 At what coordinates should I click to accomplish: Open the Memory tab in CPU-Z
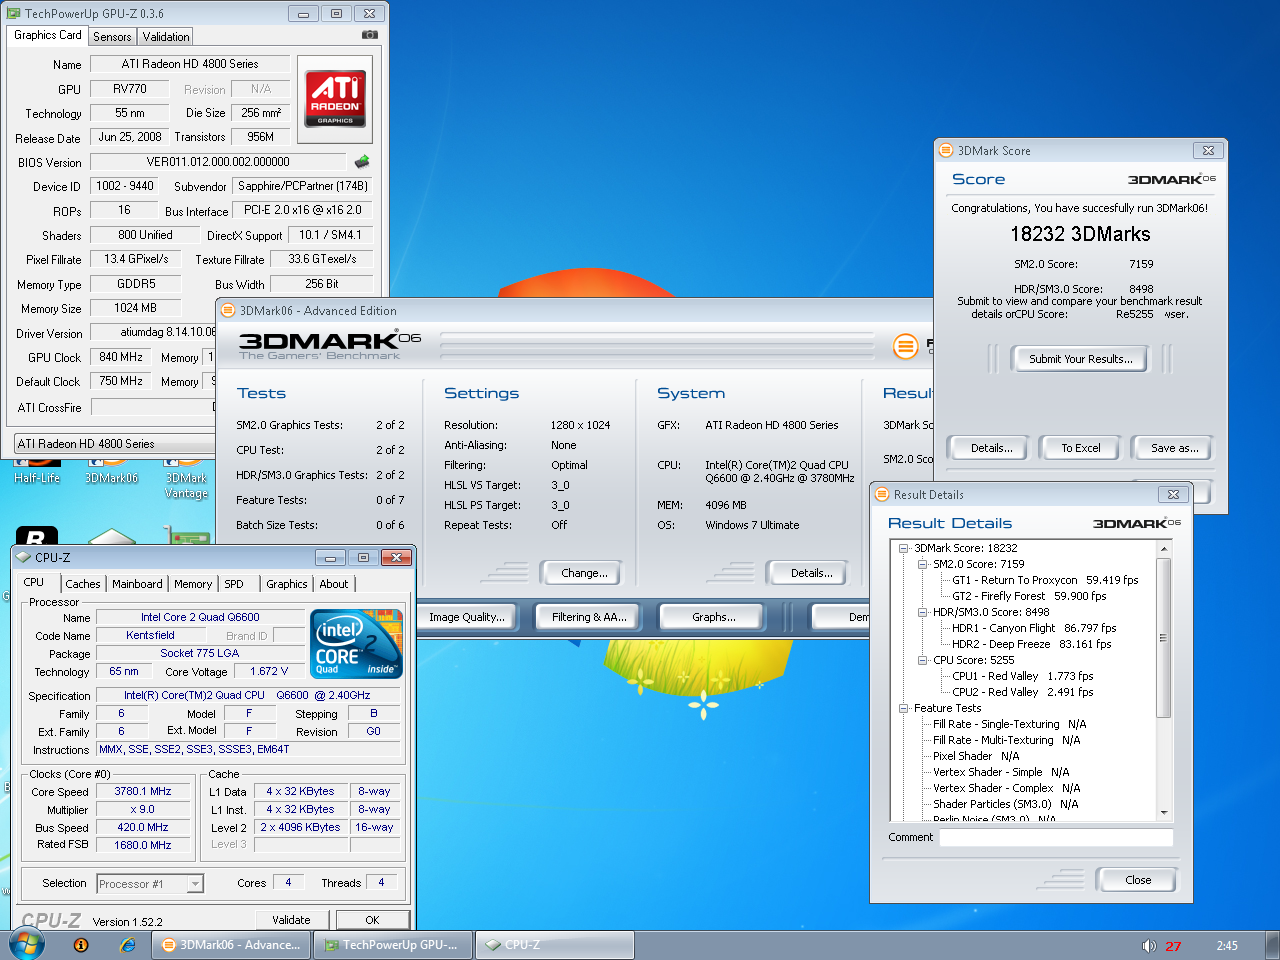(x=193, y=584)
